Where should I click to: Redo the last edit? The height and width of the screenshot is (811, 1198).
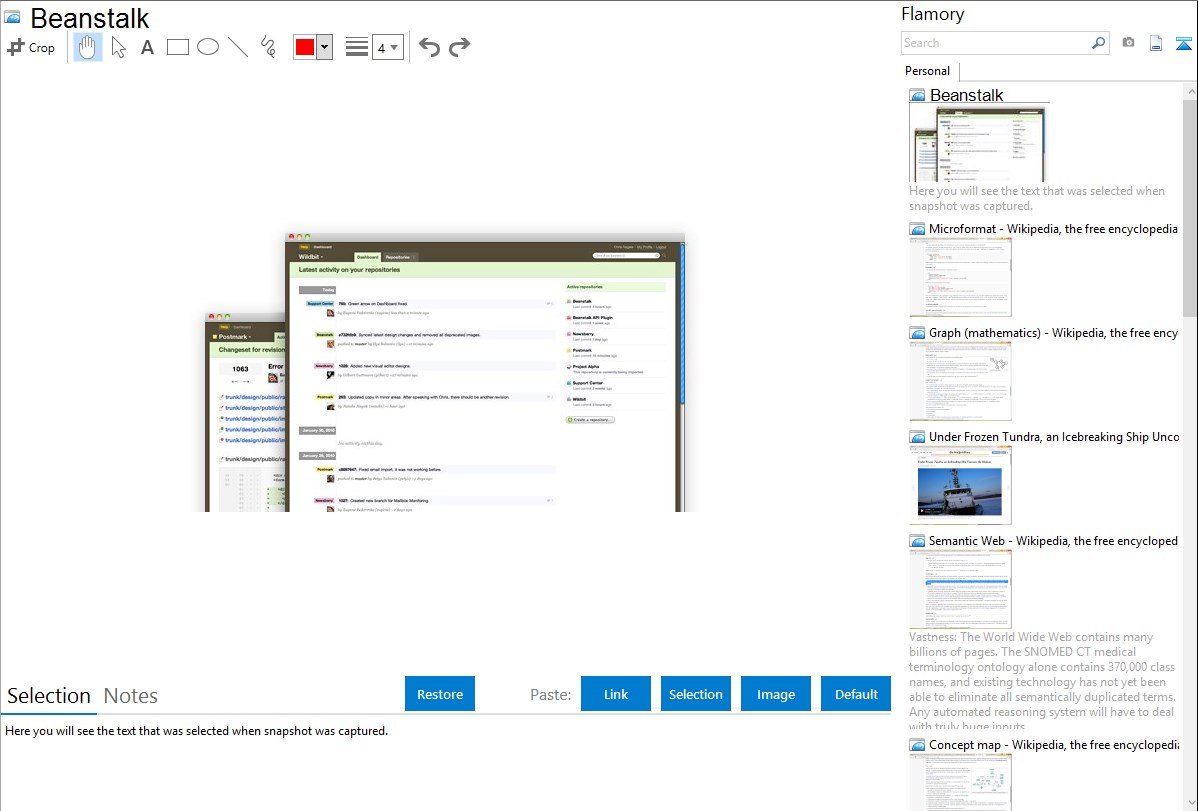[x=459, y=47]
